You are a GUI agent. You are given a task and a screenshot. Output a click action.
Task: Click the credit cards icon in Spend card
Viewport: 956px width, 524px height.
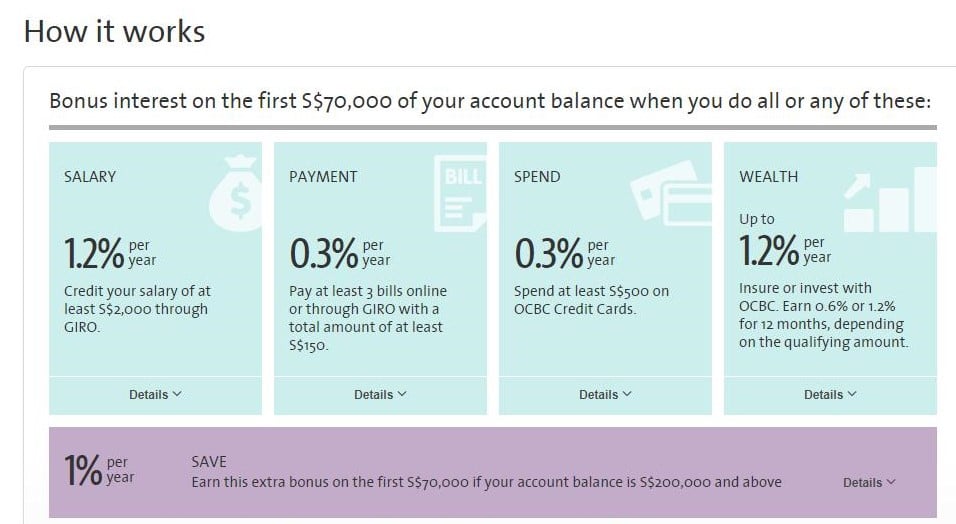[x=671, y=193]
